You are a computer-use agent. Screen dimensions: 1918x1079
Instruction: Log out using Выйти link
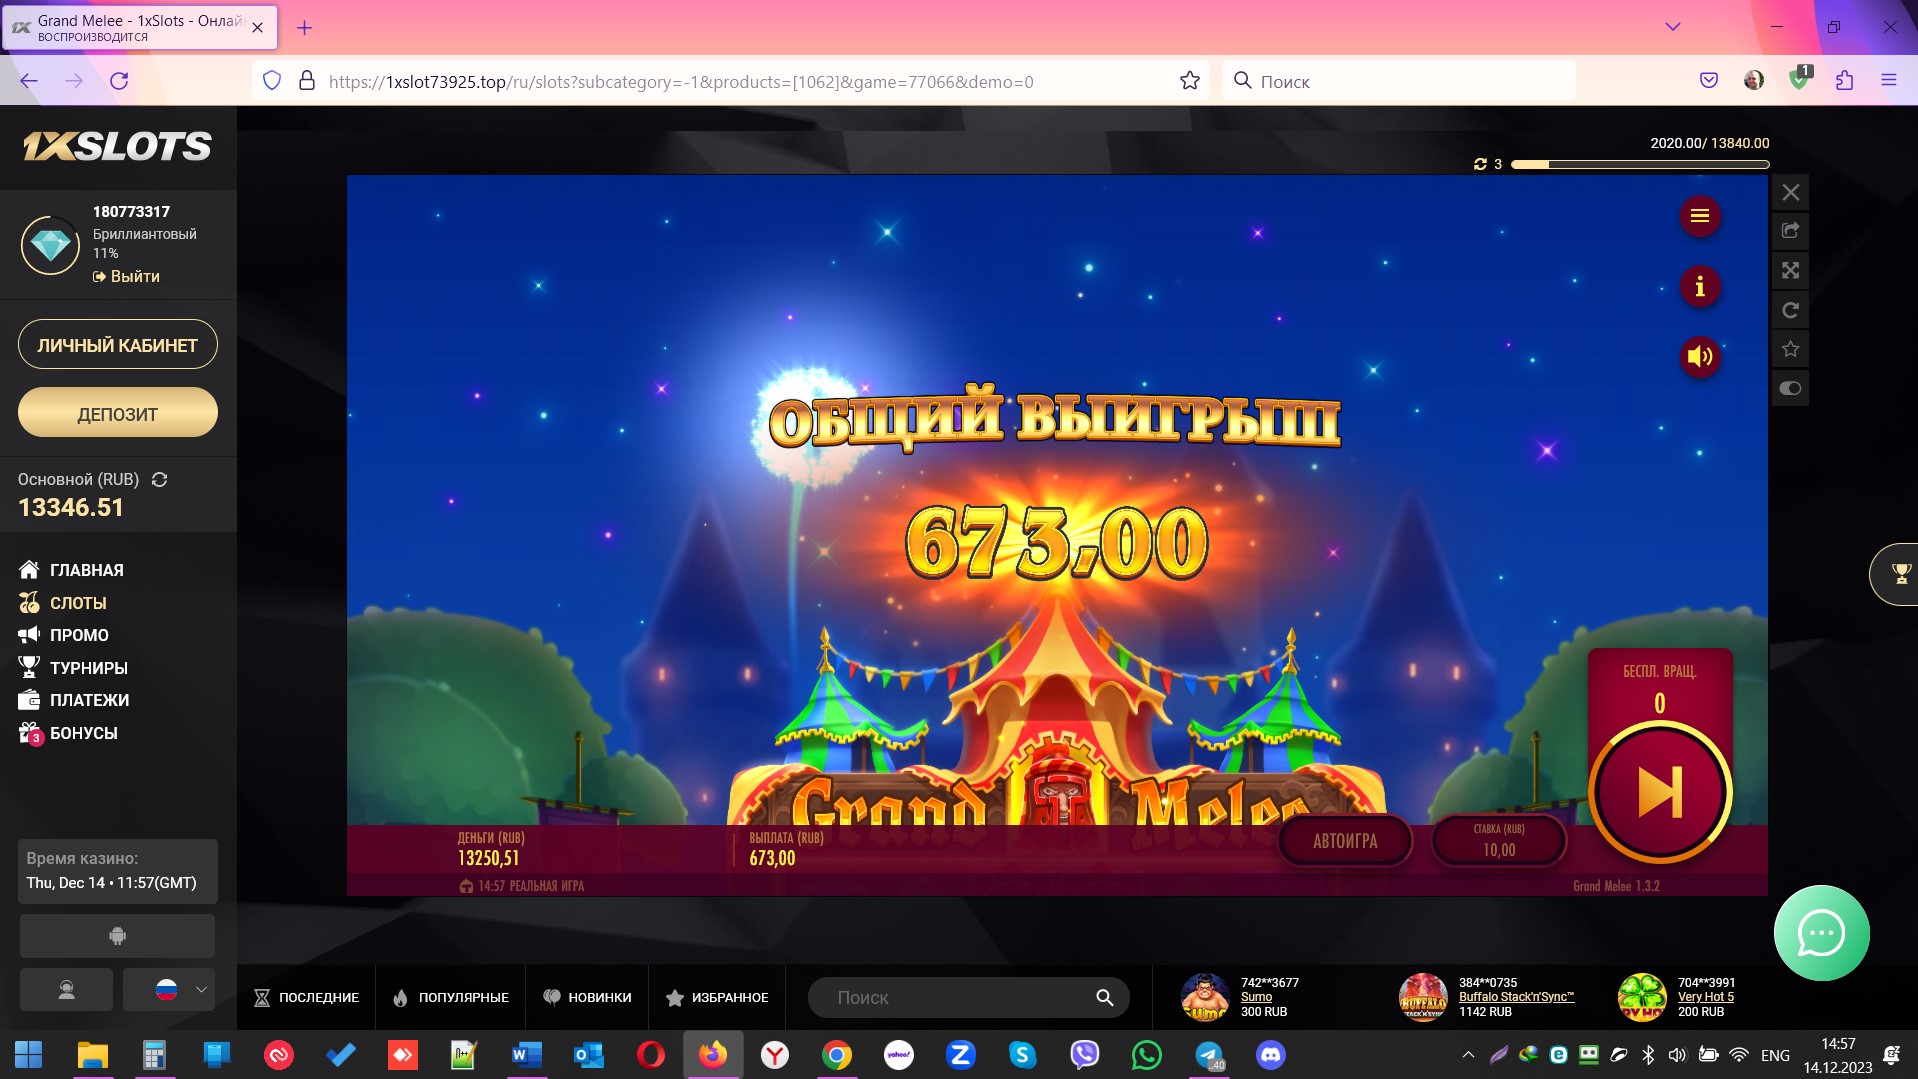pyautogui.click(x=126, y=277)
